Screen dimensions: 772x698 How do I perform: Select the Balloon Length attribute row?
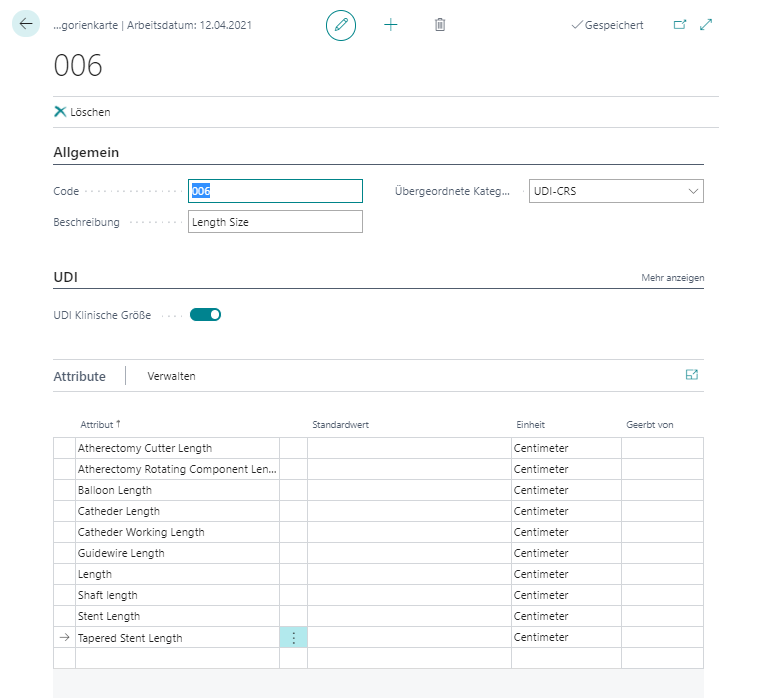point(115,490)
